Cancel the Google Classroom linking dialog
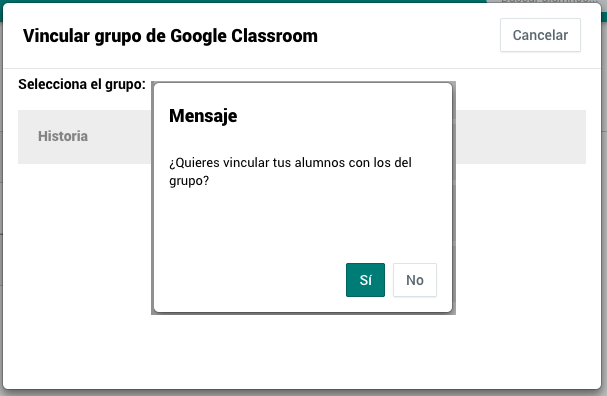The height and width of the screenshot is (396, 607). click(540, 35)
